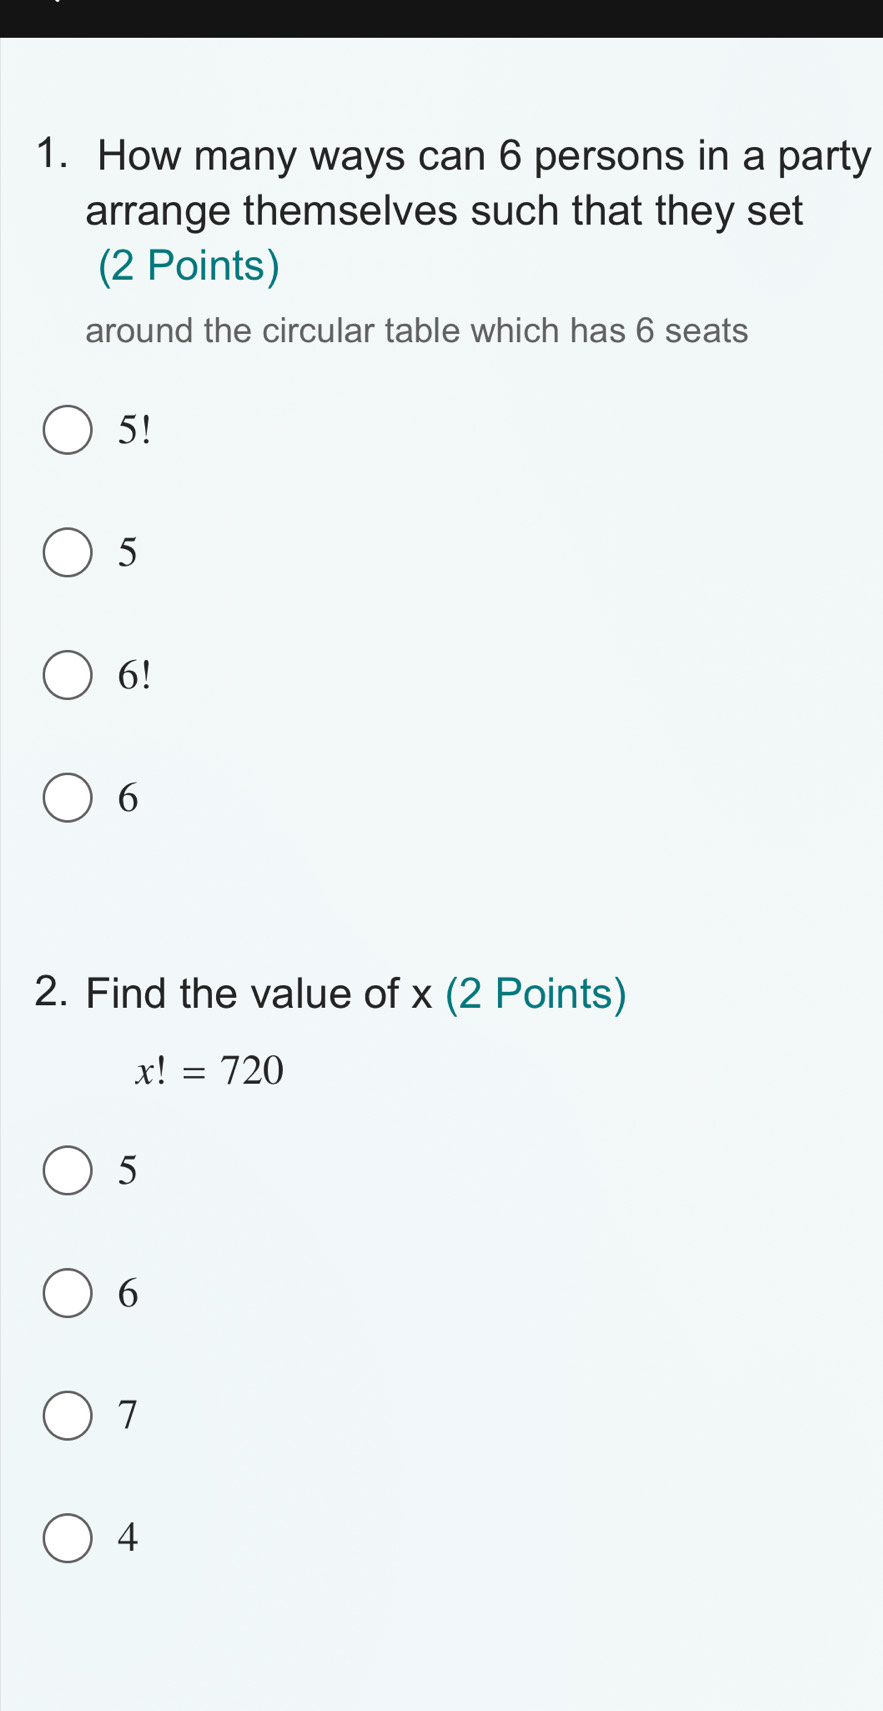This screenshot has height=1711, width=883.
Task: Select radio option 7 for question 2
Action: [68, 1415]
